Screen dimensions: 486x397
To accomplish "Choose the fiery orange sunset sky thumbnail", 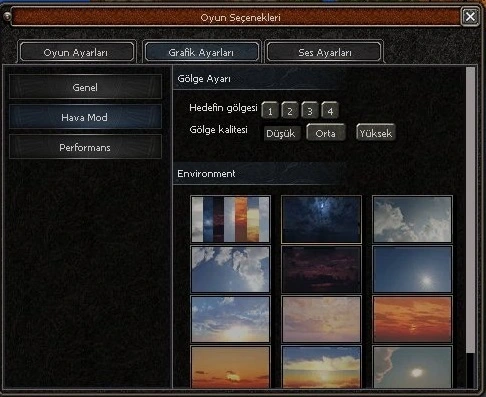I will pyautogui.click(x=412, y=319).
